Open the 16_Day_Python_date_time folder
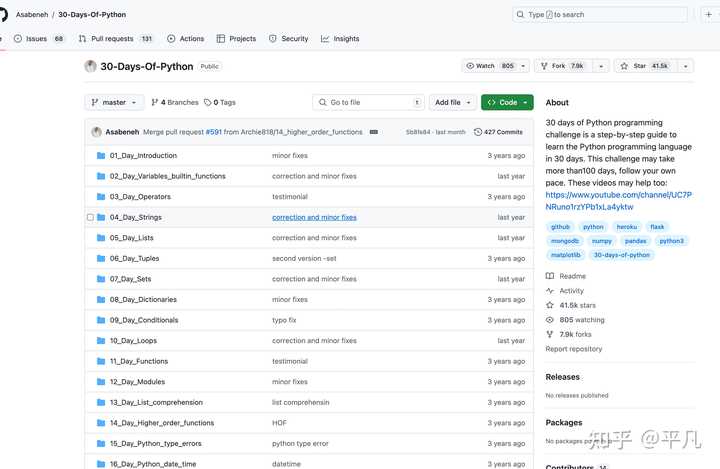This screenshot has height=469, width=720. coord(153,464)
